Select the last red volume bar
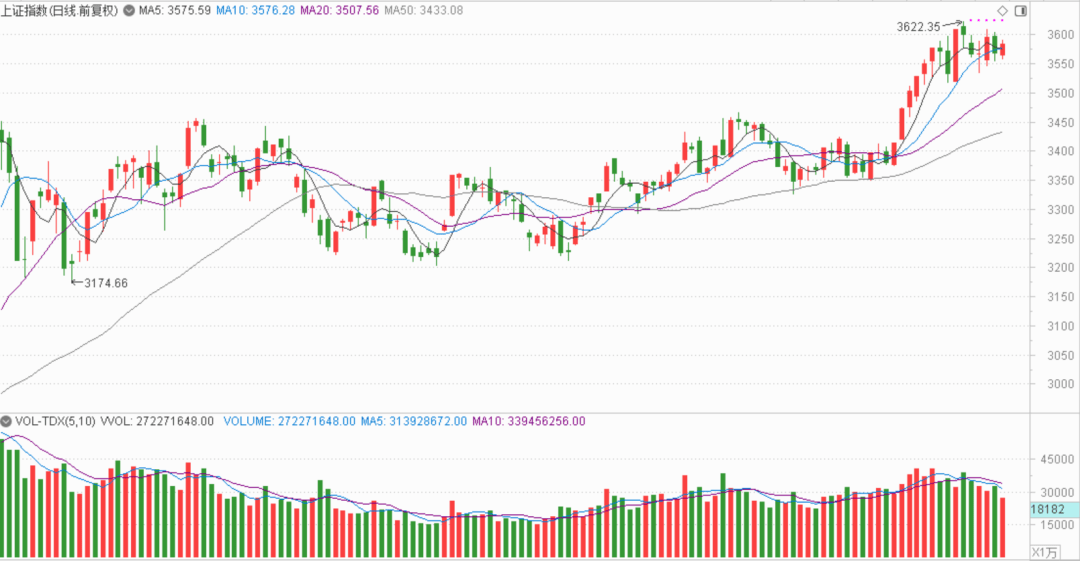This screenshot has width=1080, height=561. [1003, 527]
